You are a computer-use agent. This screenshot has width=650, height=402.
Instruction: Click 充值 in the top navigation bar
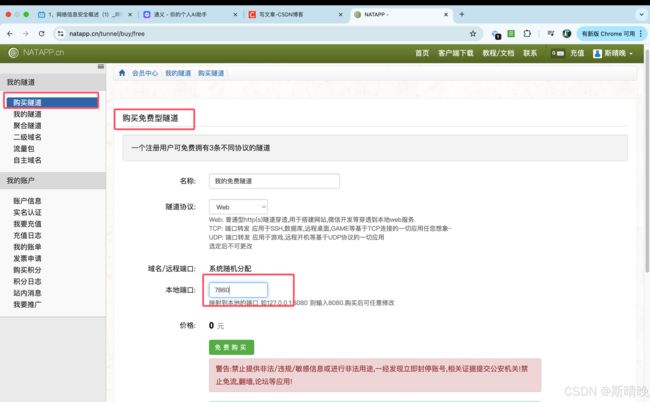[577, 53]
